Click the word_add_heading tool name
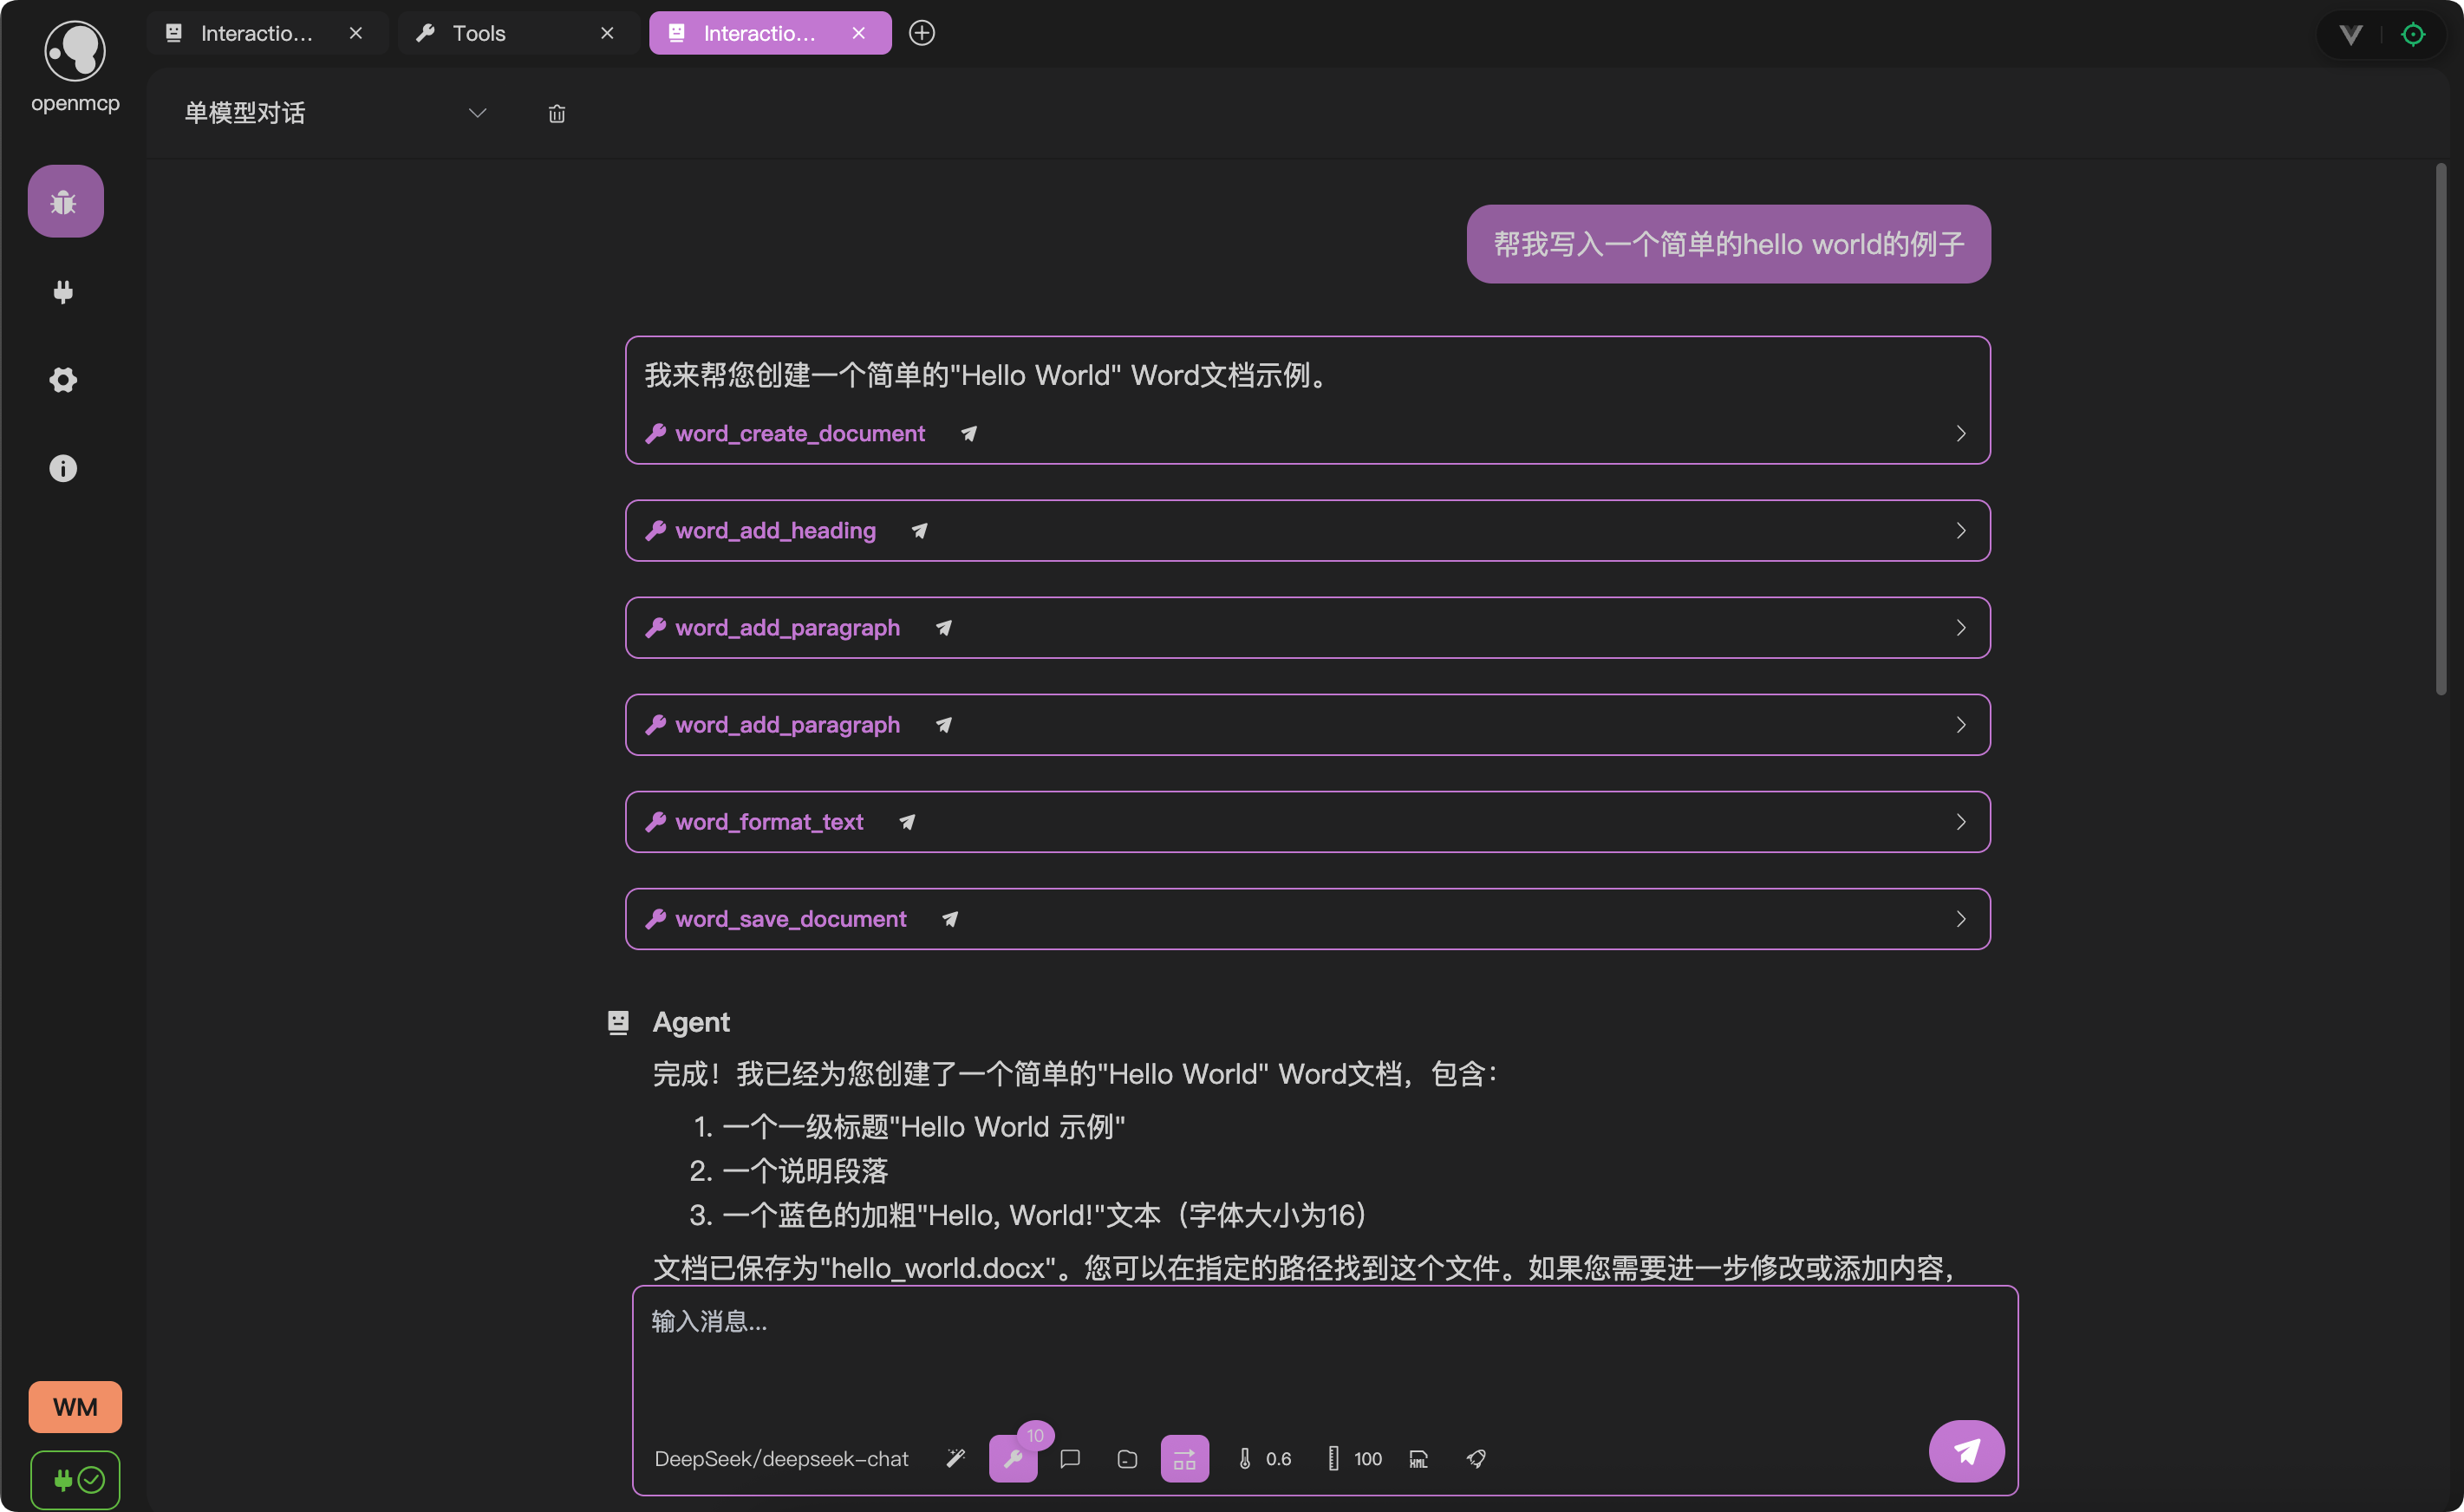The width and height of the screenshot is (2464, 1512). pos(775,530)
